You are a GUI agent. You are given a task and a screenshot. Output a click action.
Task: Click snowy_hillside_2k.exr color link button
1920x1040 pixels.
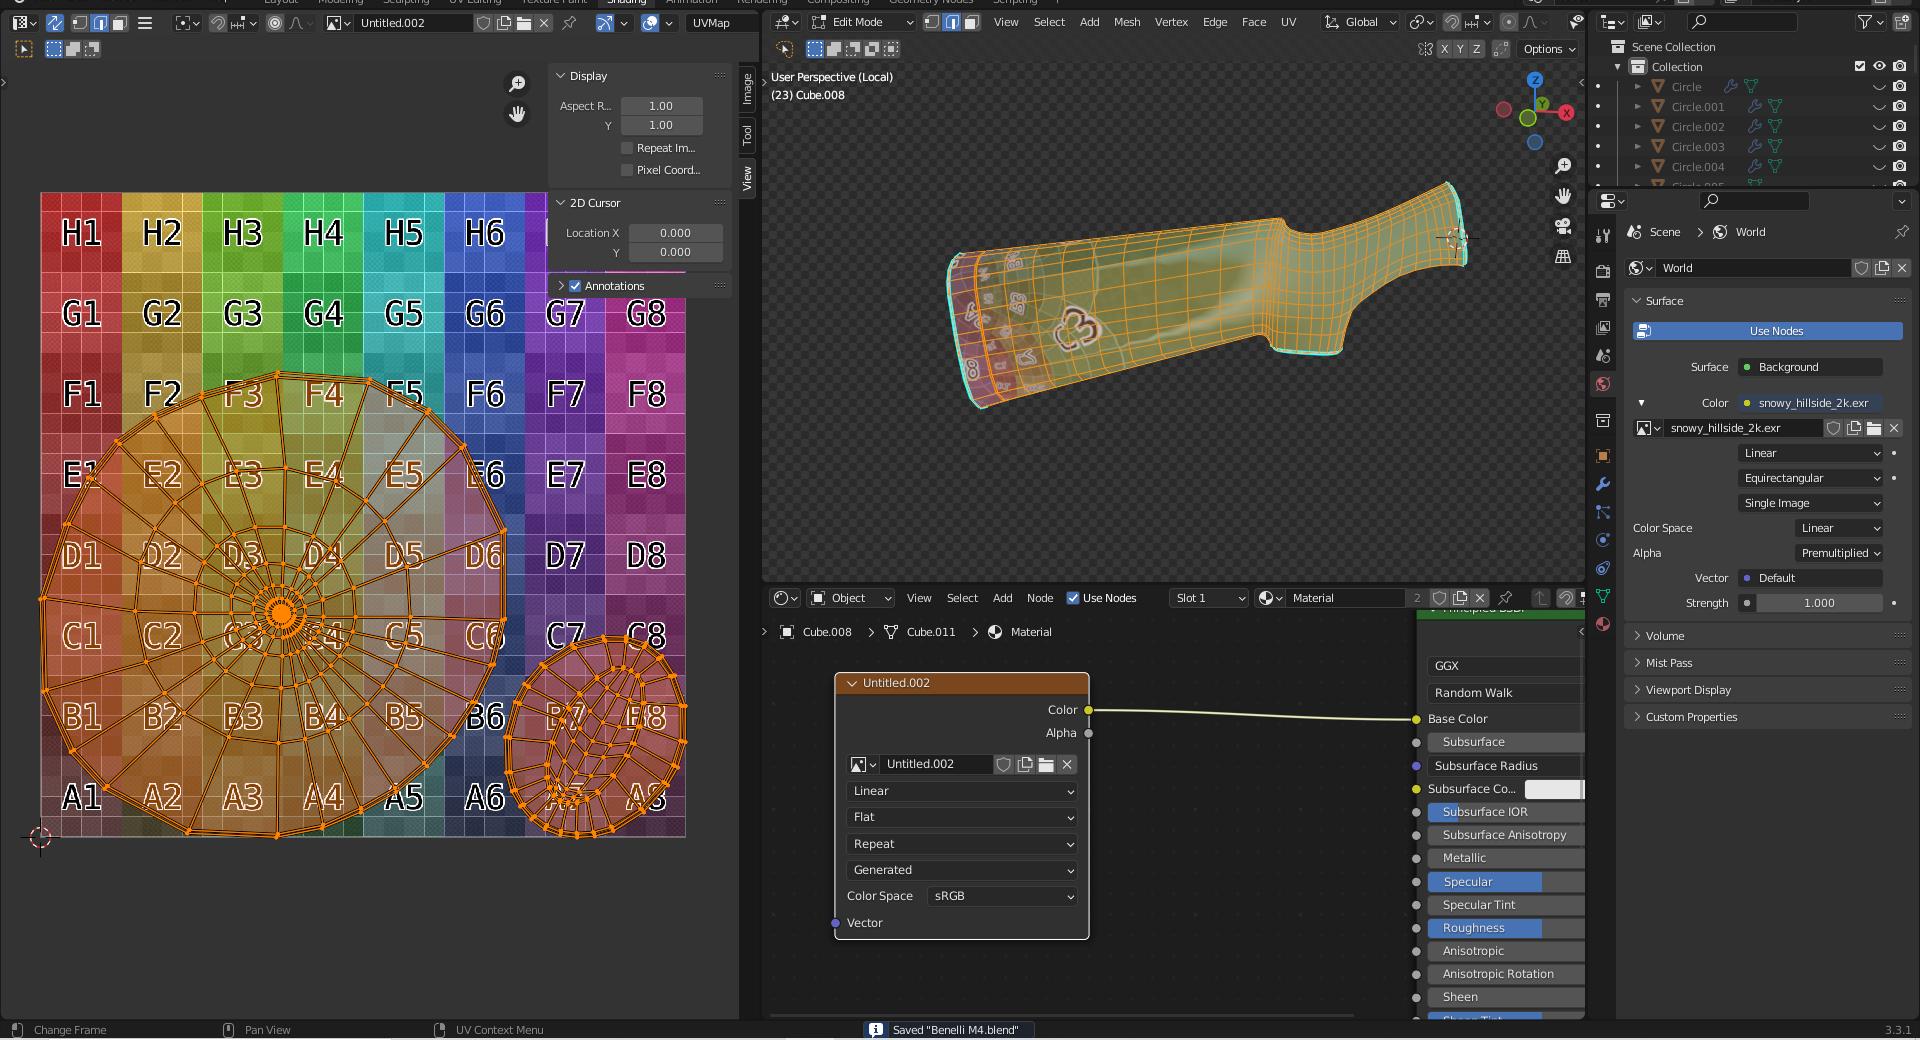point(1810,403)
